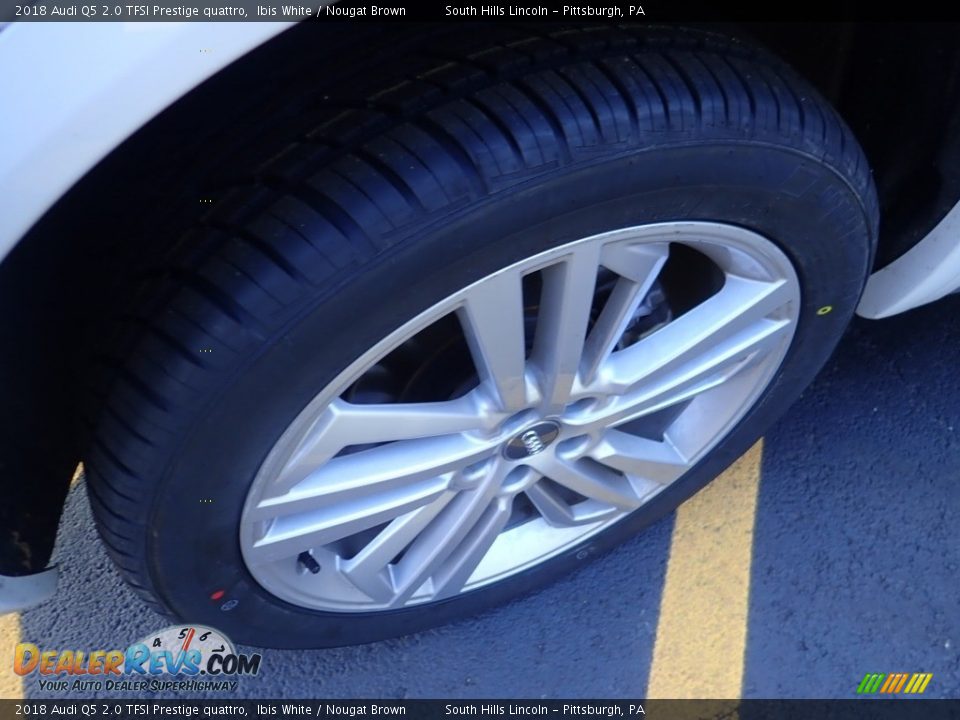Screen dimensions: 960x720
Task: Click 'Ibis White / Nougat Brown' in the bottom caption
Action: 331,710
